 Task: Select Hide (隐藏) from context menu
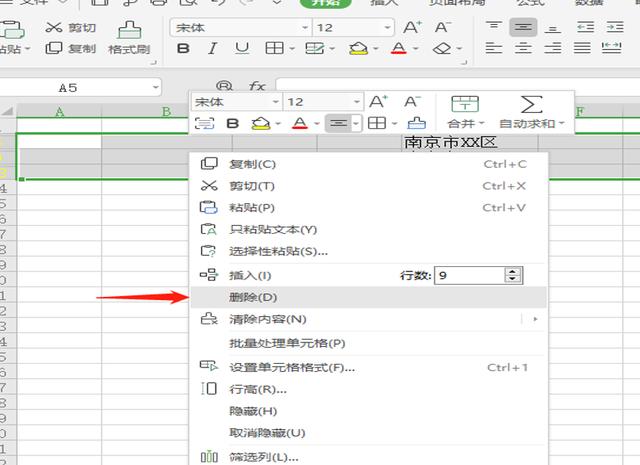point(369,411)
